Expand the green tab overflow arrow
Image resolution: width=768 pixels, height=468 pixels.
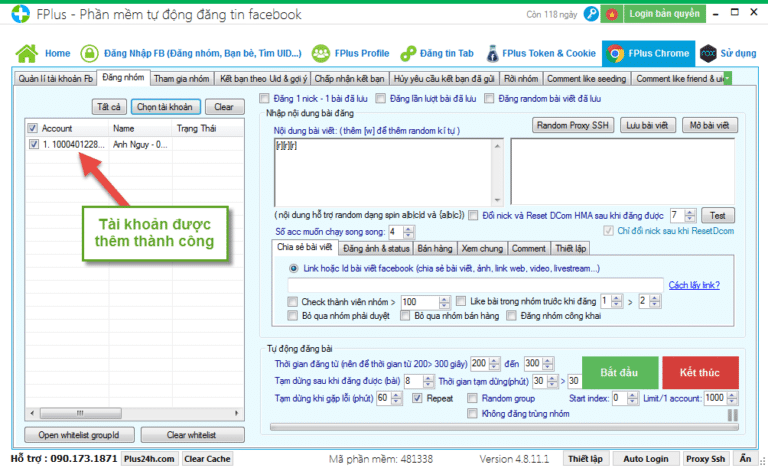(x=728, y=78)
